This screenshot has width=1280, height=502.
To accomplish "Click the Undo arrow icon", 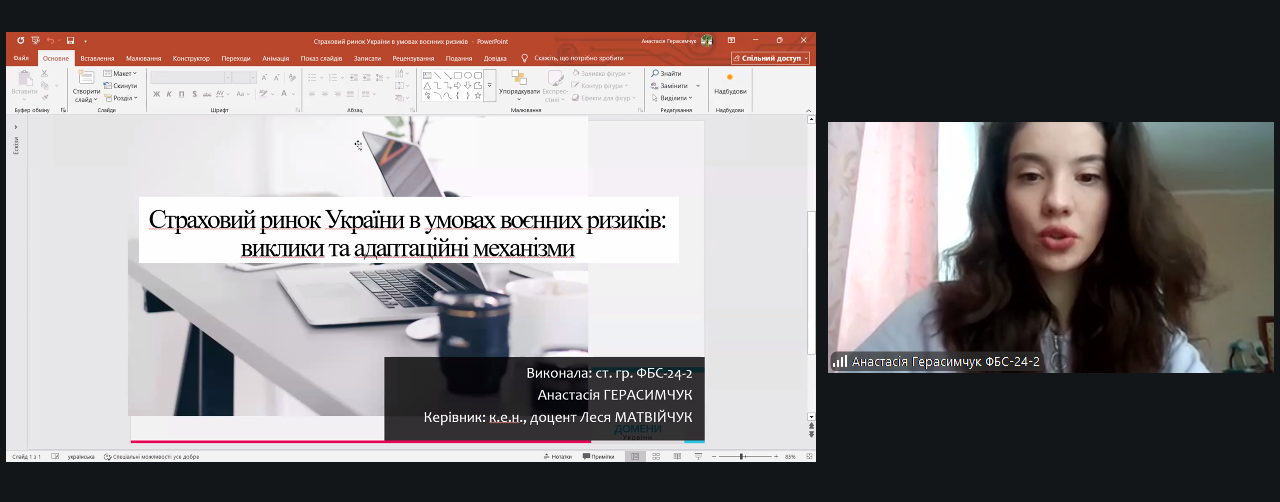I will coord(50,41).
